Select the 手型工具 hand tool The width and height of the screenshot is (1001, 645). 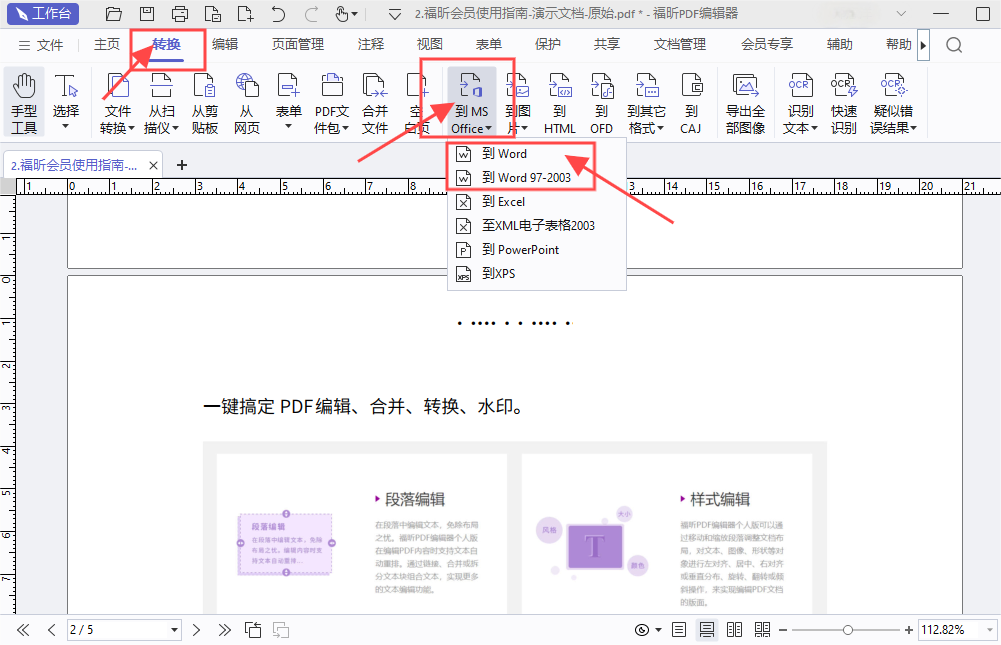[24, 102]
